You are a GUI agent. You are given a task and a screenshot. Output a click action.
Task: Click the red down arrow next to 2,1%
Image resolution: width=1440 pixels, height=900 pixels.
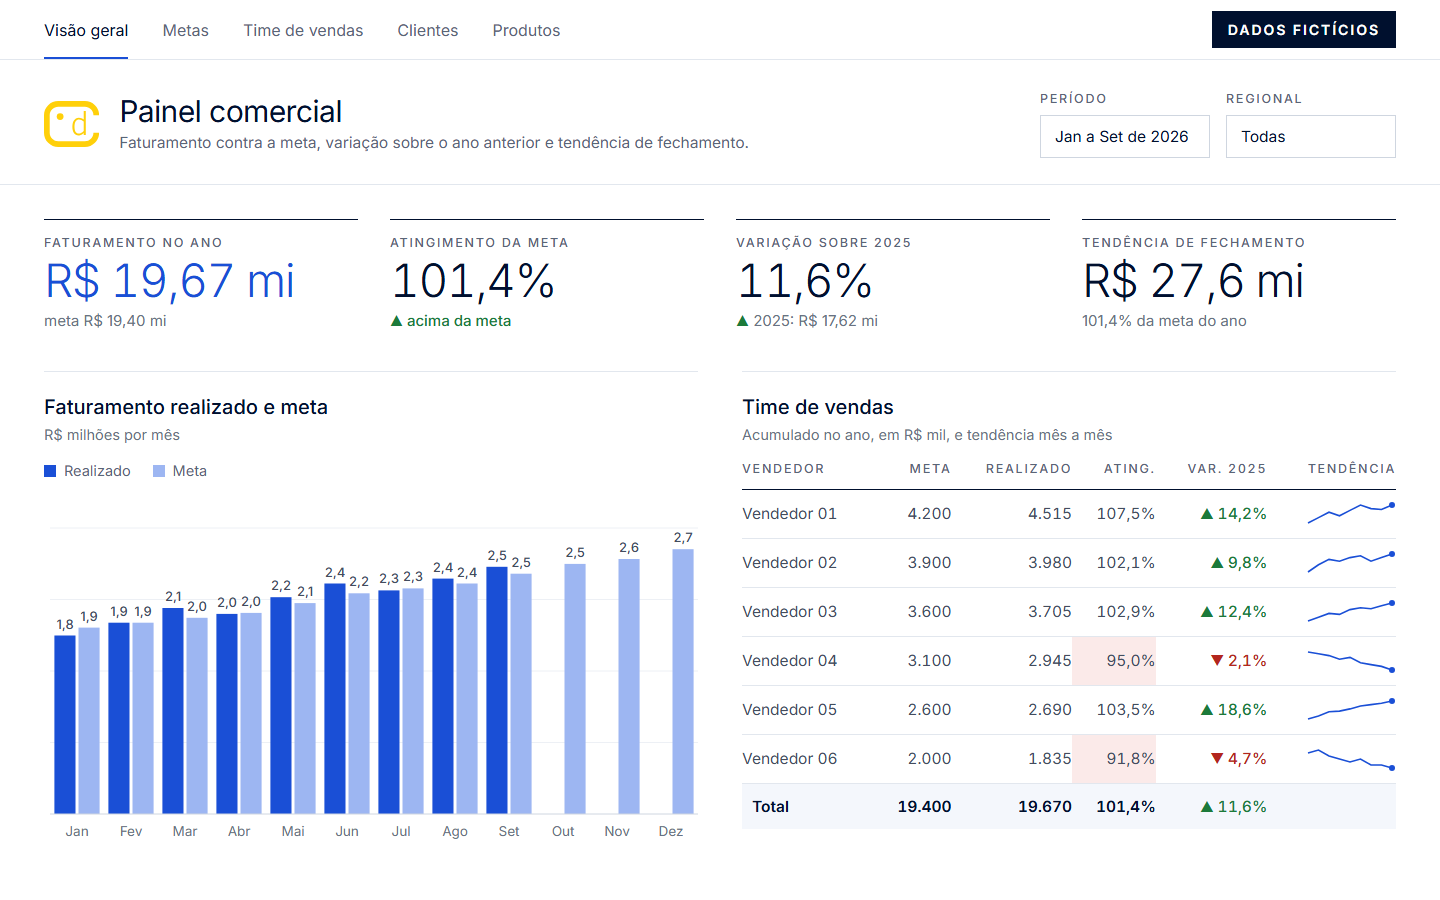point(1217,661)
